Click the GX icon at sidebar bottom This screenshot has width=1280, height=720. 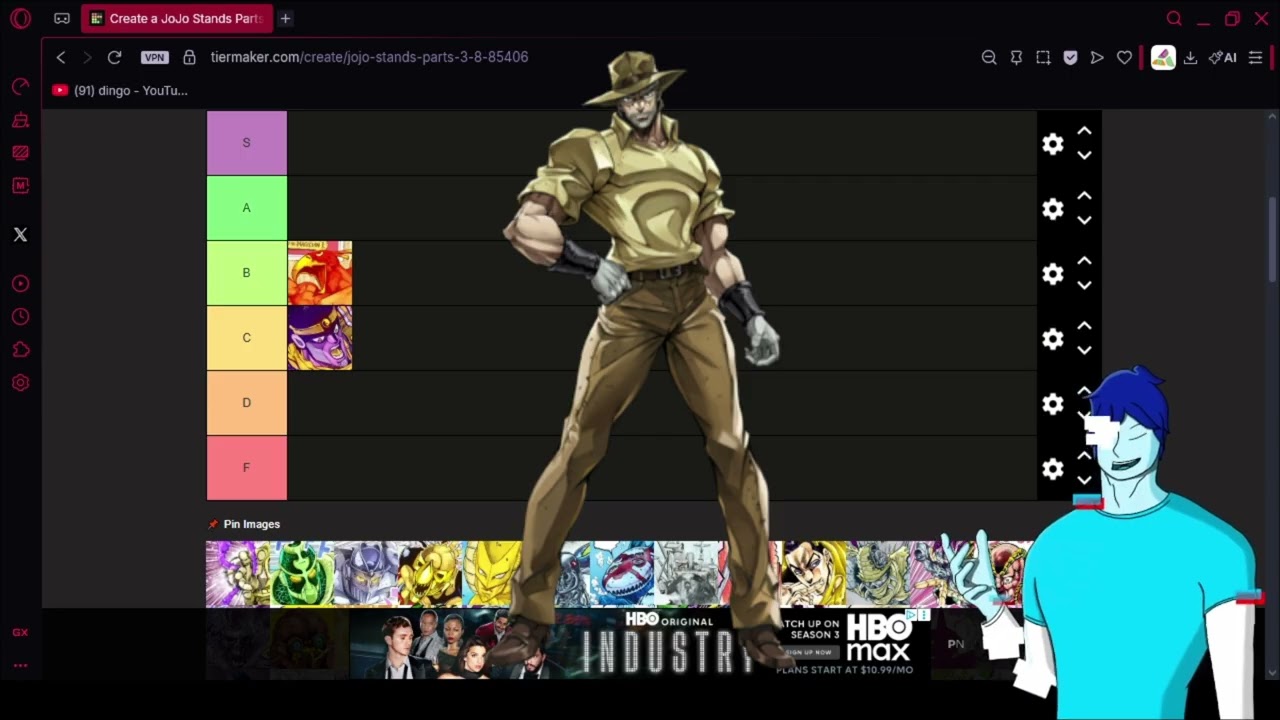pos(20,632)
